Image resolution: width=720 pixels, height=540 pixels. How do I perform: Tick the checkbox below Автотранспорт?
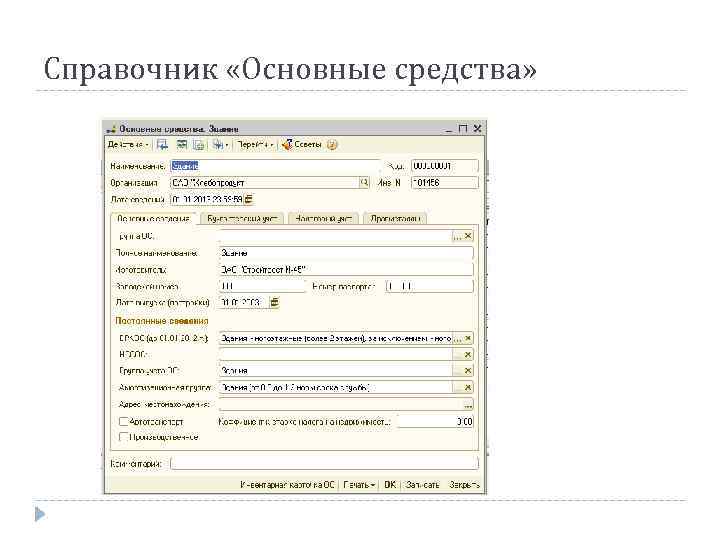click(x=123, y=437)
